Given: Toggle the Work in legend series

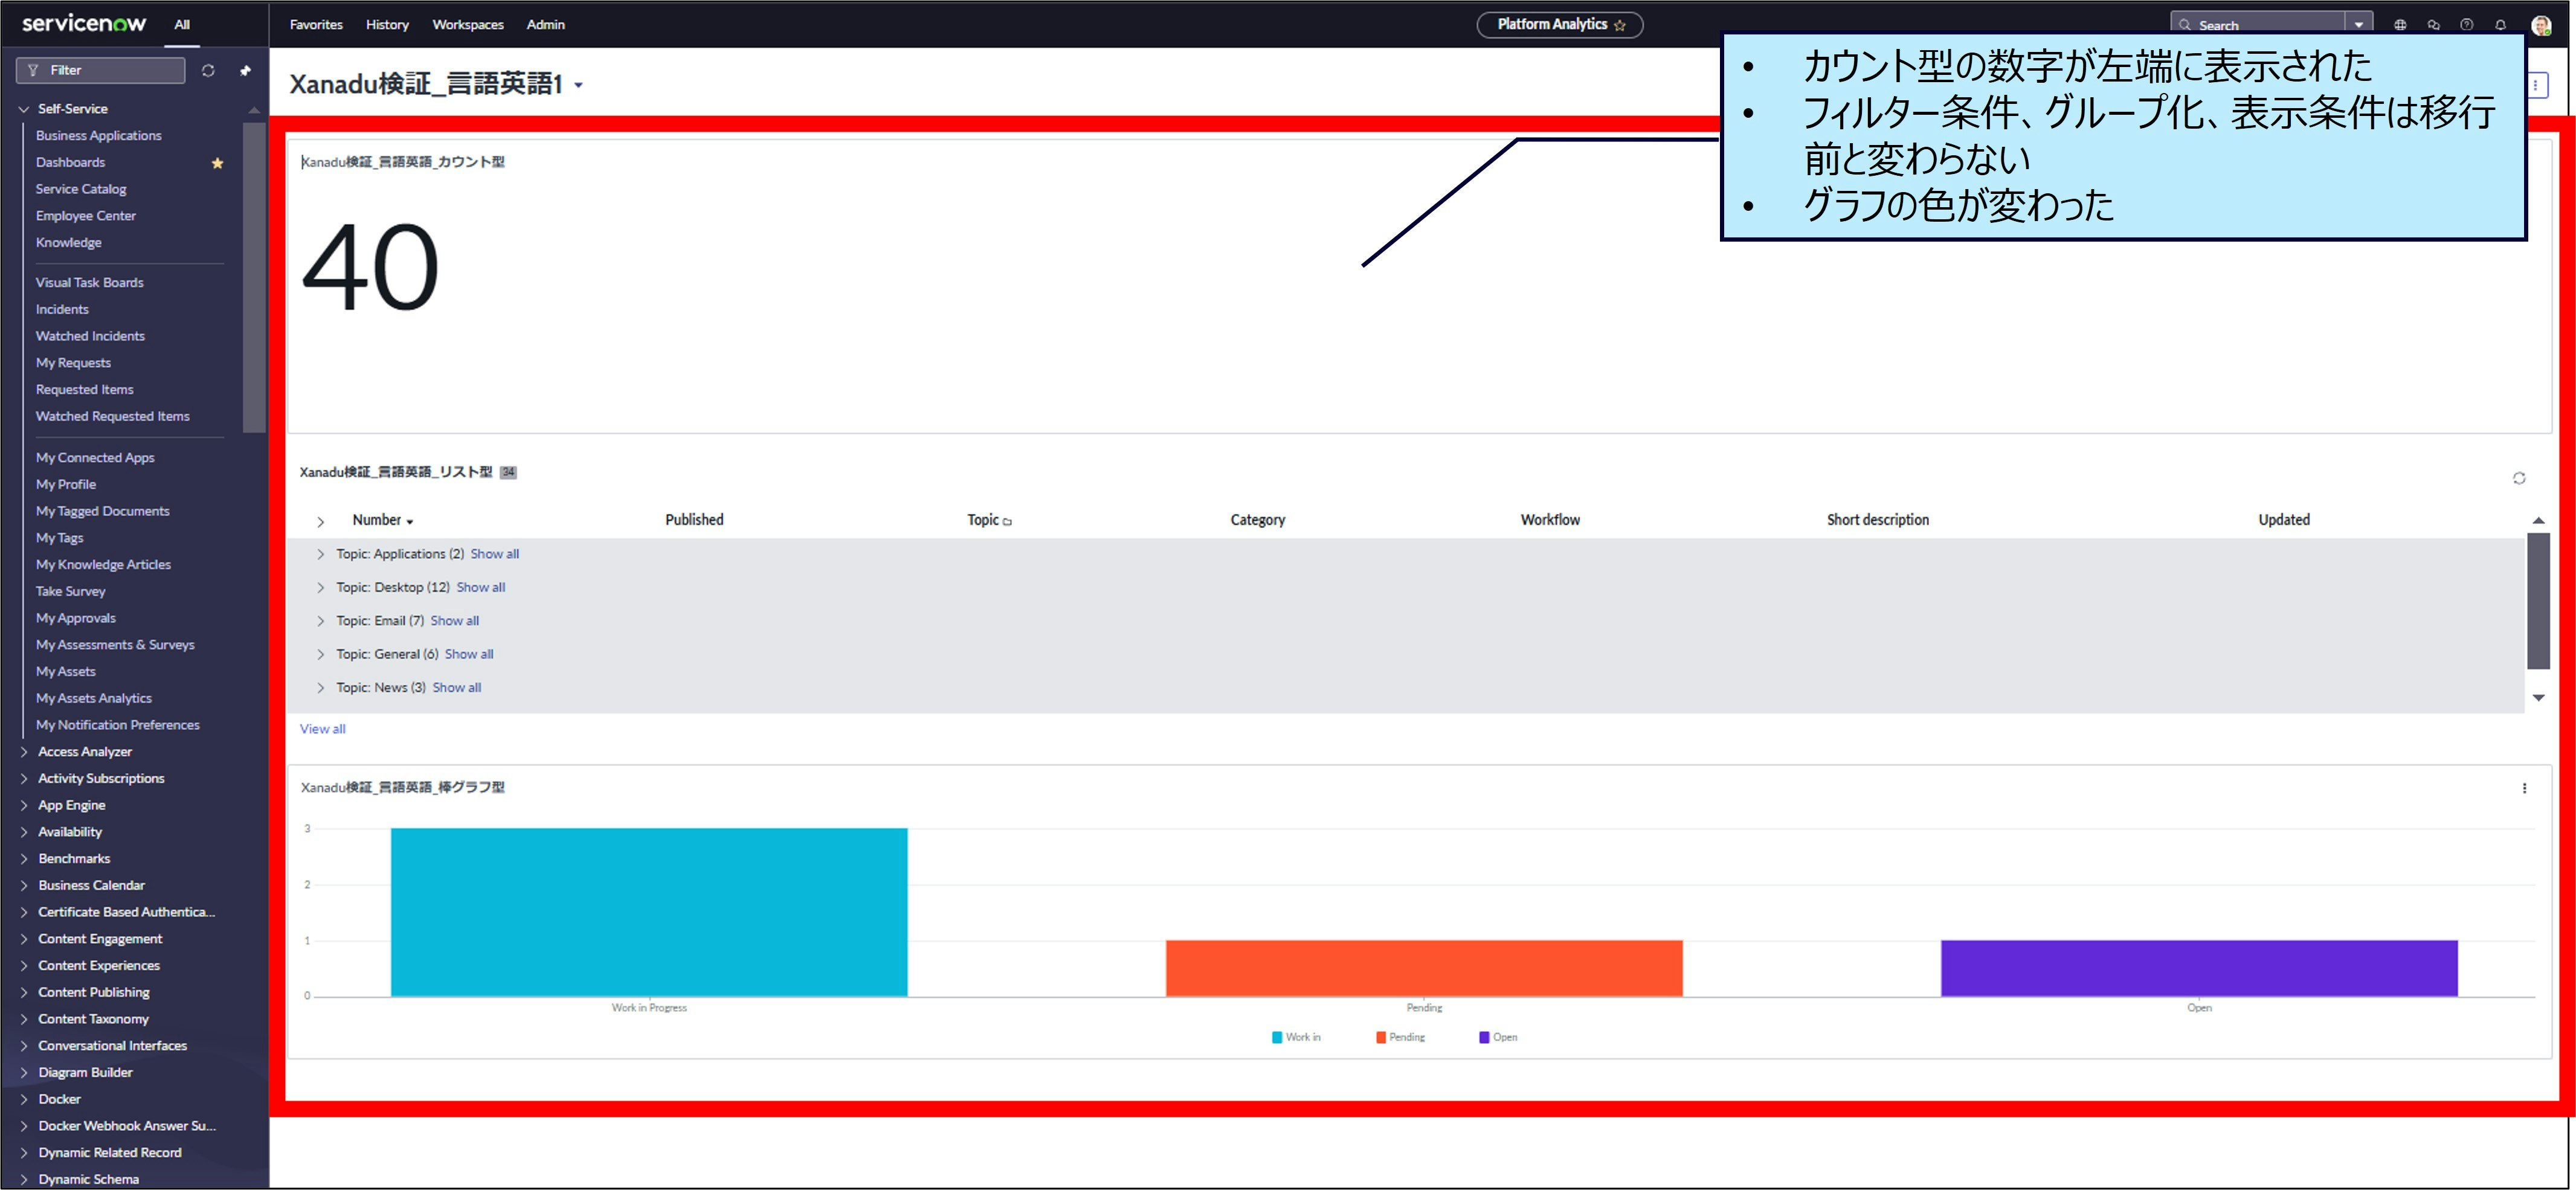Looking at the screenshot, I should pyautogui.click(x=1296, y=1037).
